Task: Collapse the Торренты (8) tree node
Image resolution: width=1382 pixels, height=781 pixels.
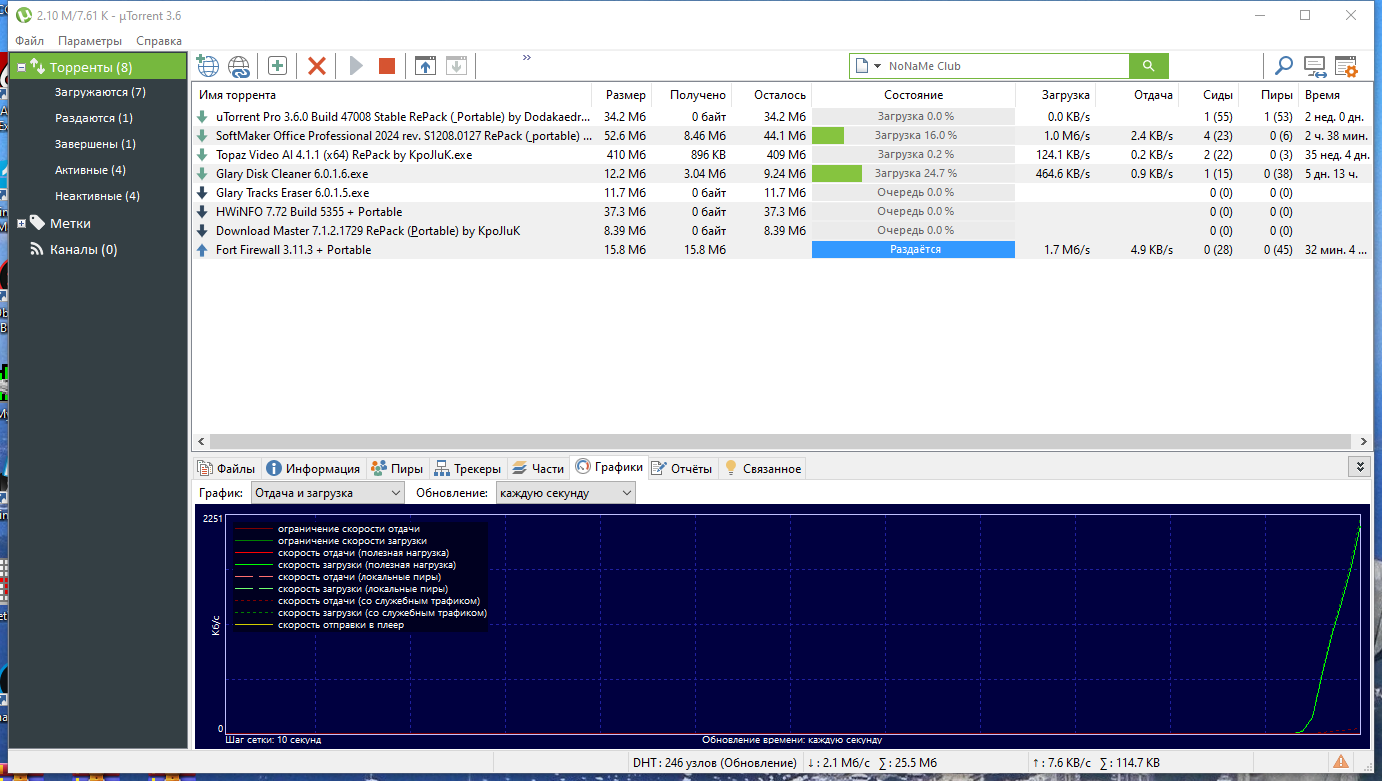Action: click(x=21, y=68)
